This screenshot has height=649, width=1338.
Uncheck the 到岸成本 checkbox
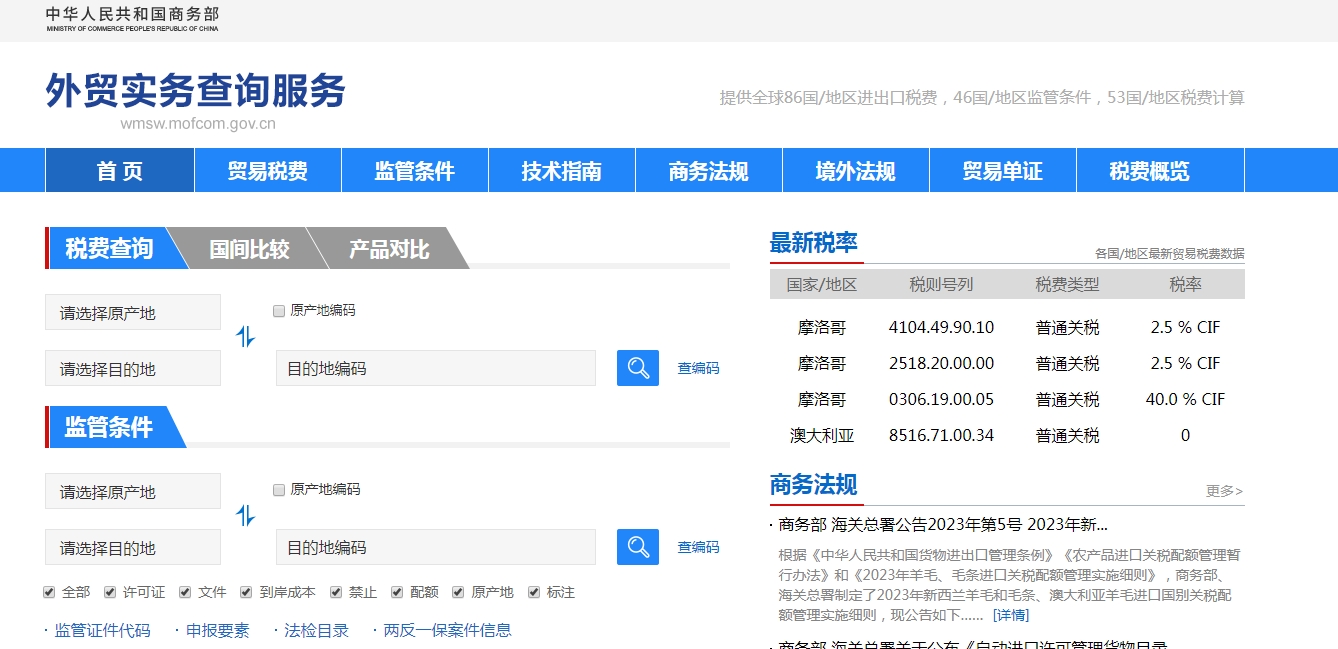[245, 591]
